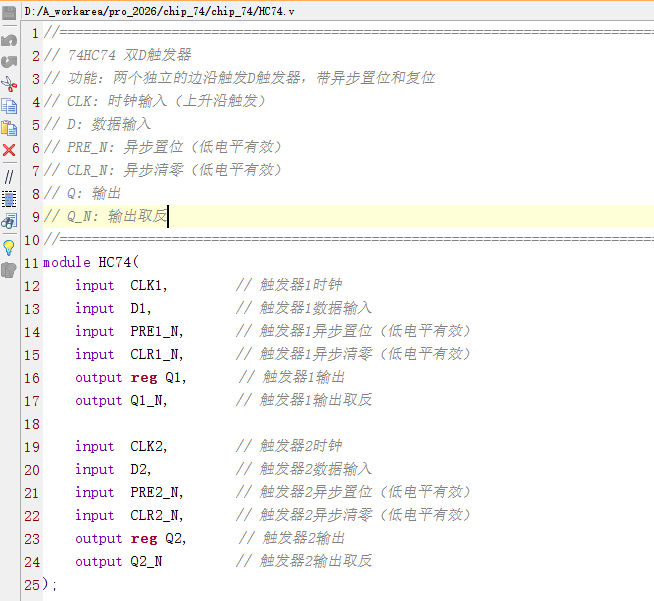Click the file path HC74.v title
654x601 pixels.
point(159,11)
